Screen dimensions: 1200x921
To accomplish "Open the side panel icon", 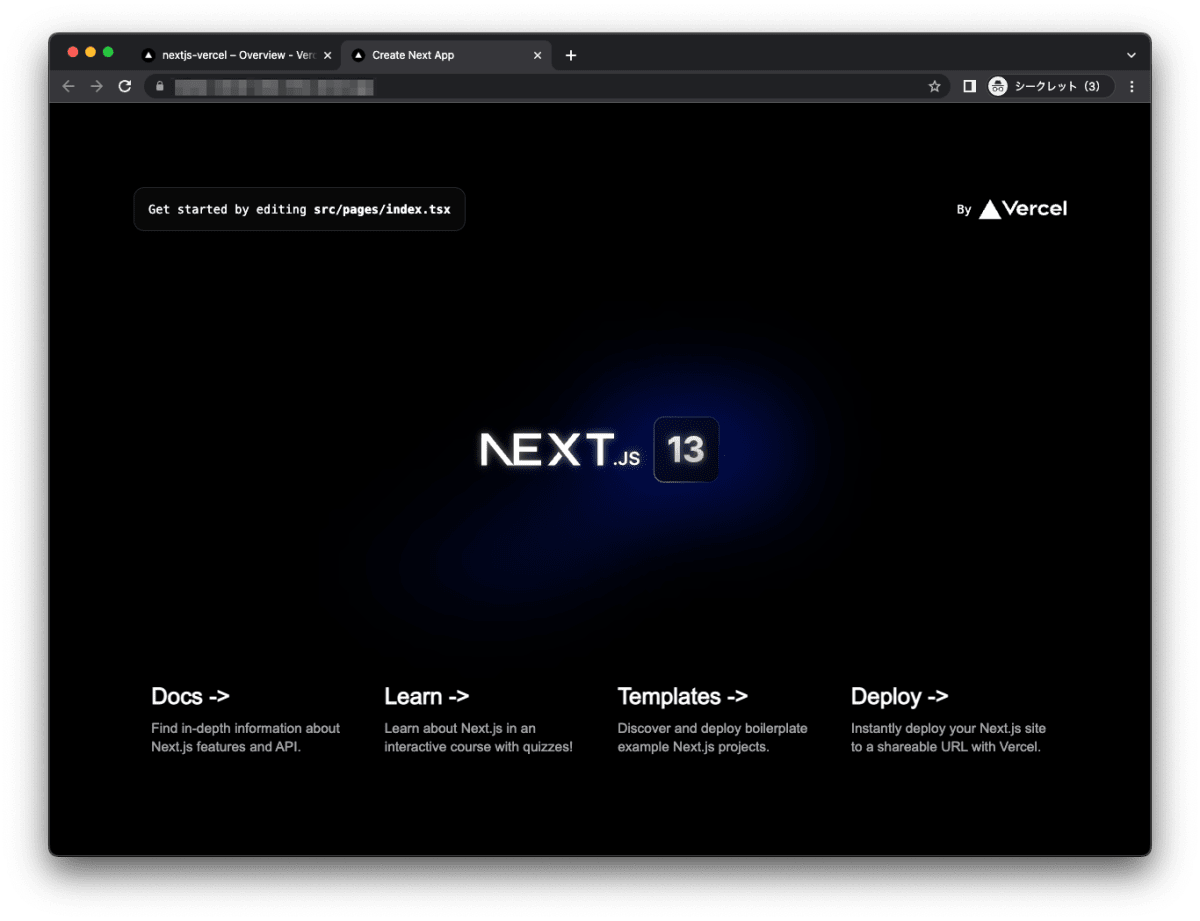I will (968, 86).
